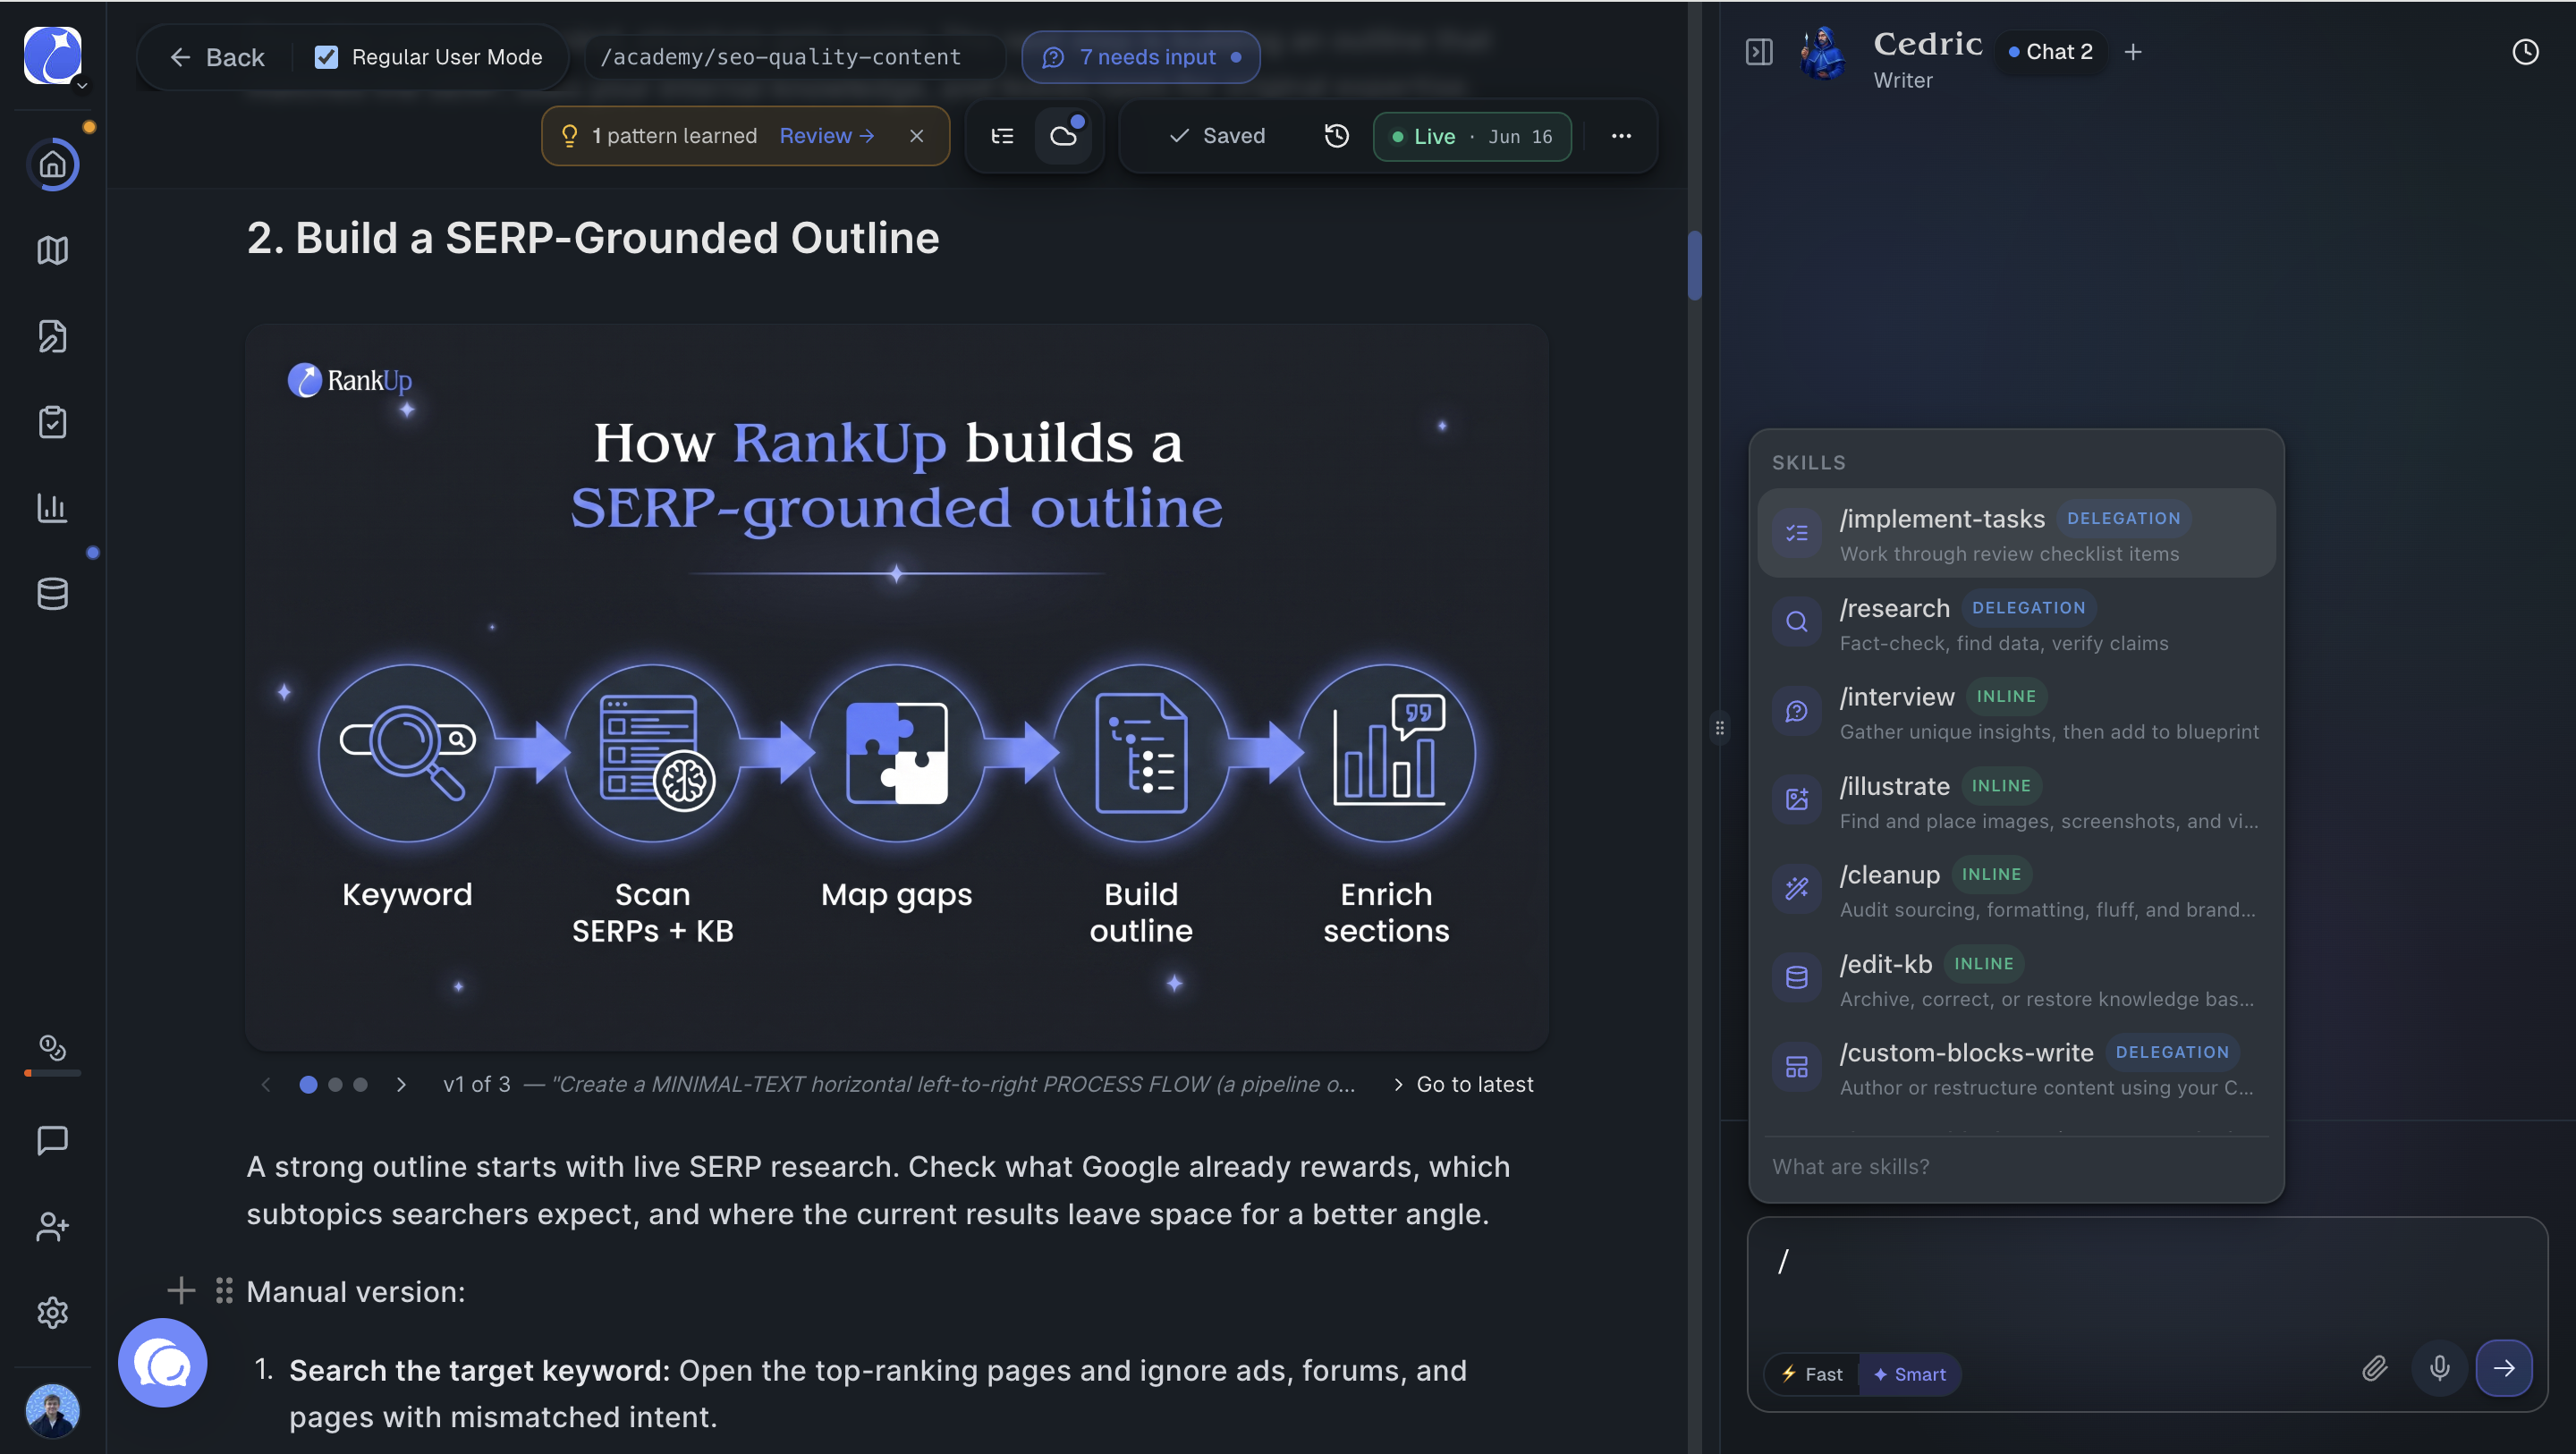The height and width of the screenshot is (1454, 2576).
Task: Select the /custom-blocks-write skill
Action: [x=2016, y=1067]
